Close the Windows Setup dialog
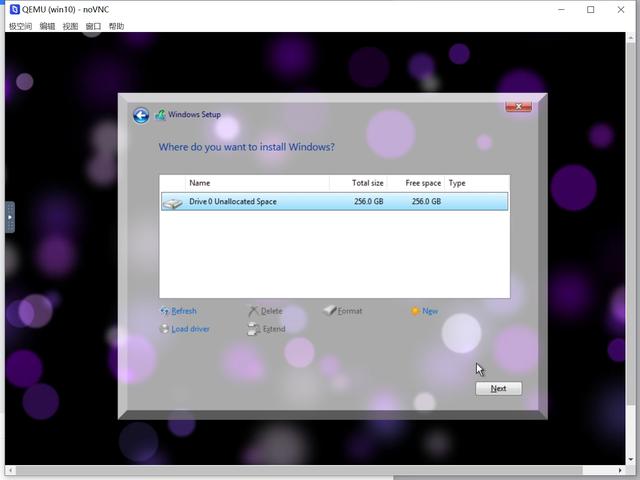Viewport: 640px width, 480px height. tap(518, 107)
